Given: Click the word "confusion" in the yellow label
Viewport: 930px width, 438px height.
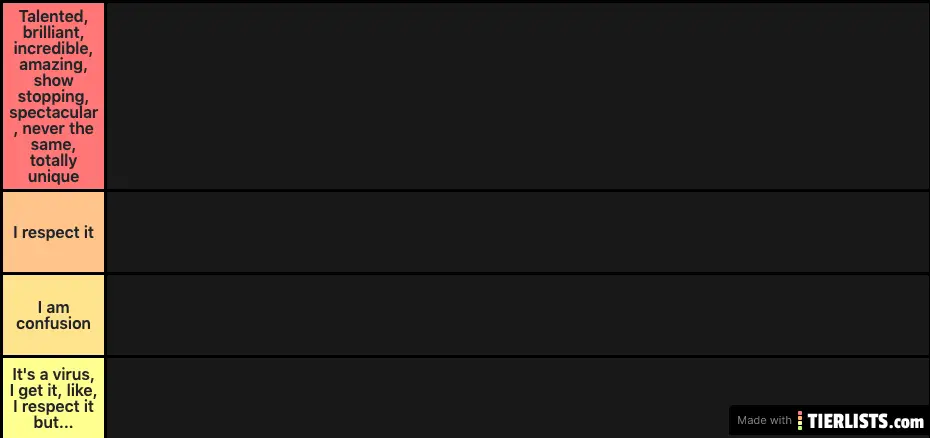Looking at the screenshot, I should click(x=53, y=323).
